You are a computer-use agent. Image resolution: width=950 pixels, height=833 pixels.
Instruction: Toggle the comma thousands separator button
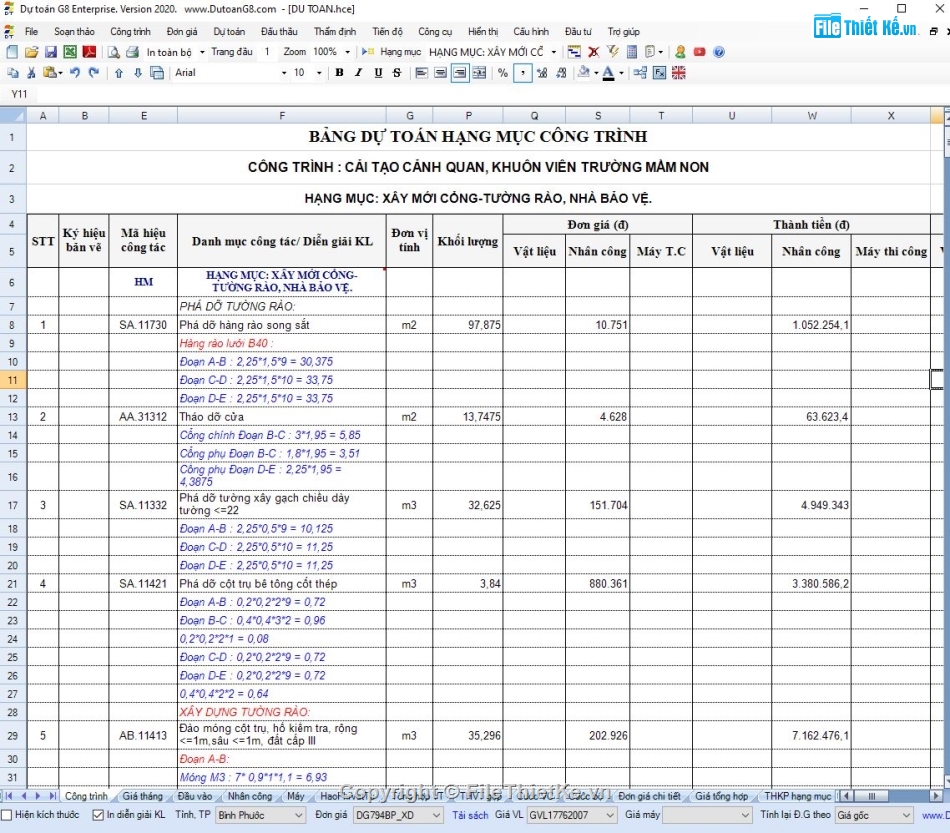click(x=523, y=73)
